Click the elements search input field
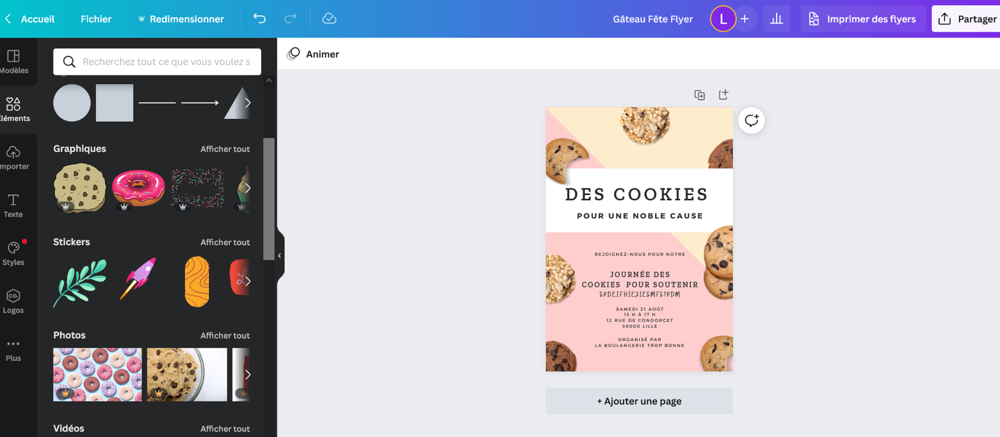 157,62
